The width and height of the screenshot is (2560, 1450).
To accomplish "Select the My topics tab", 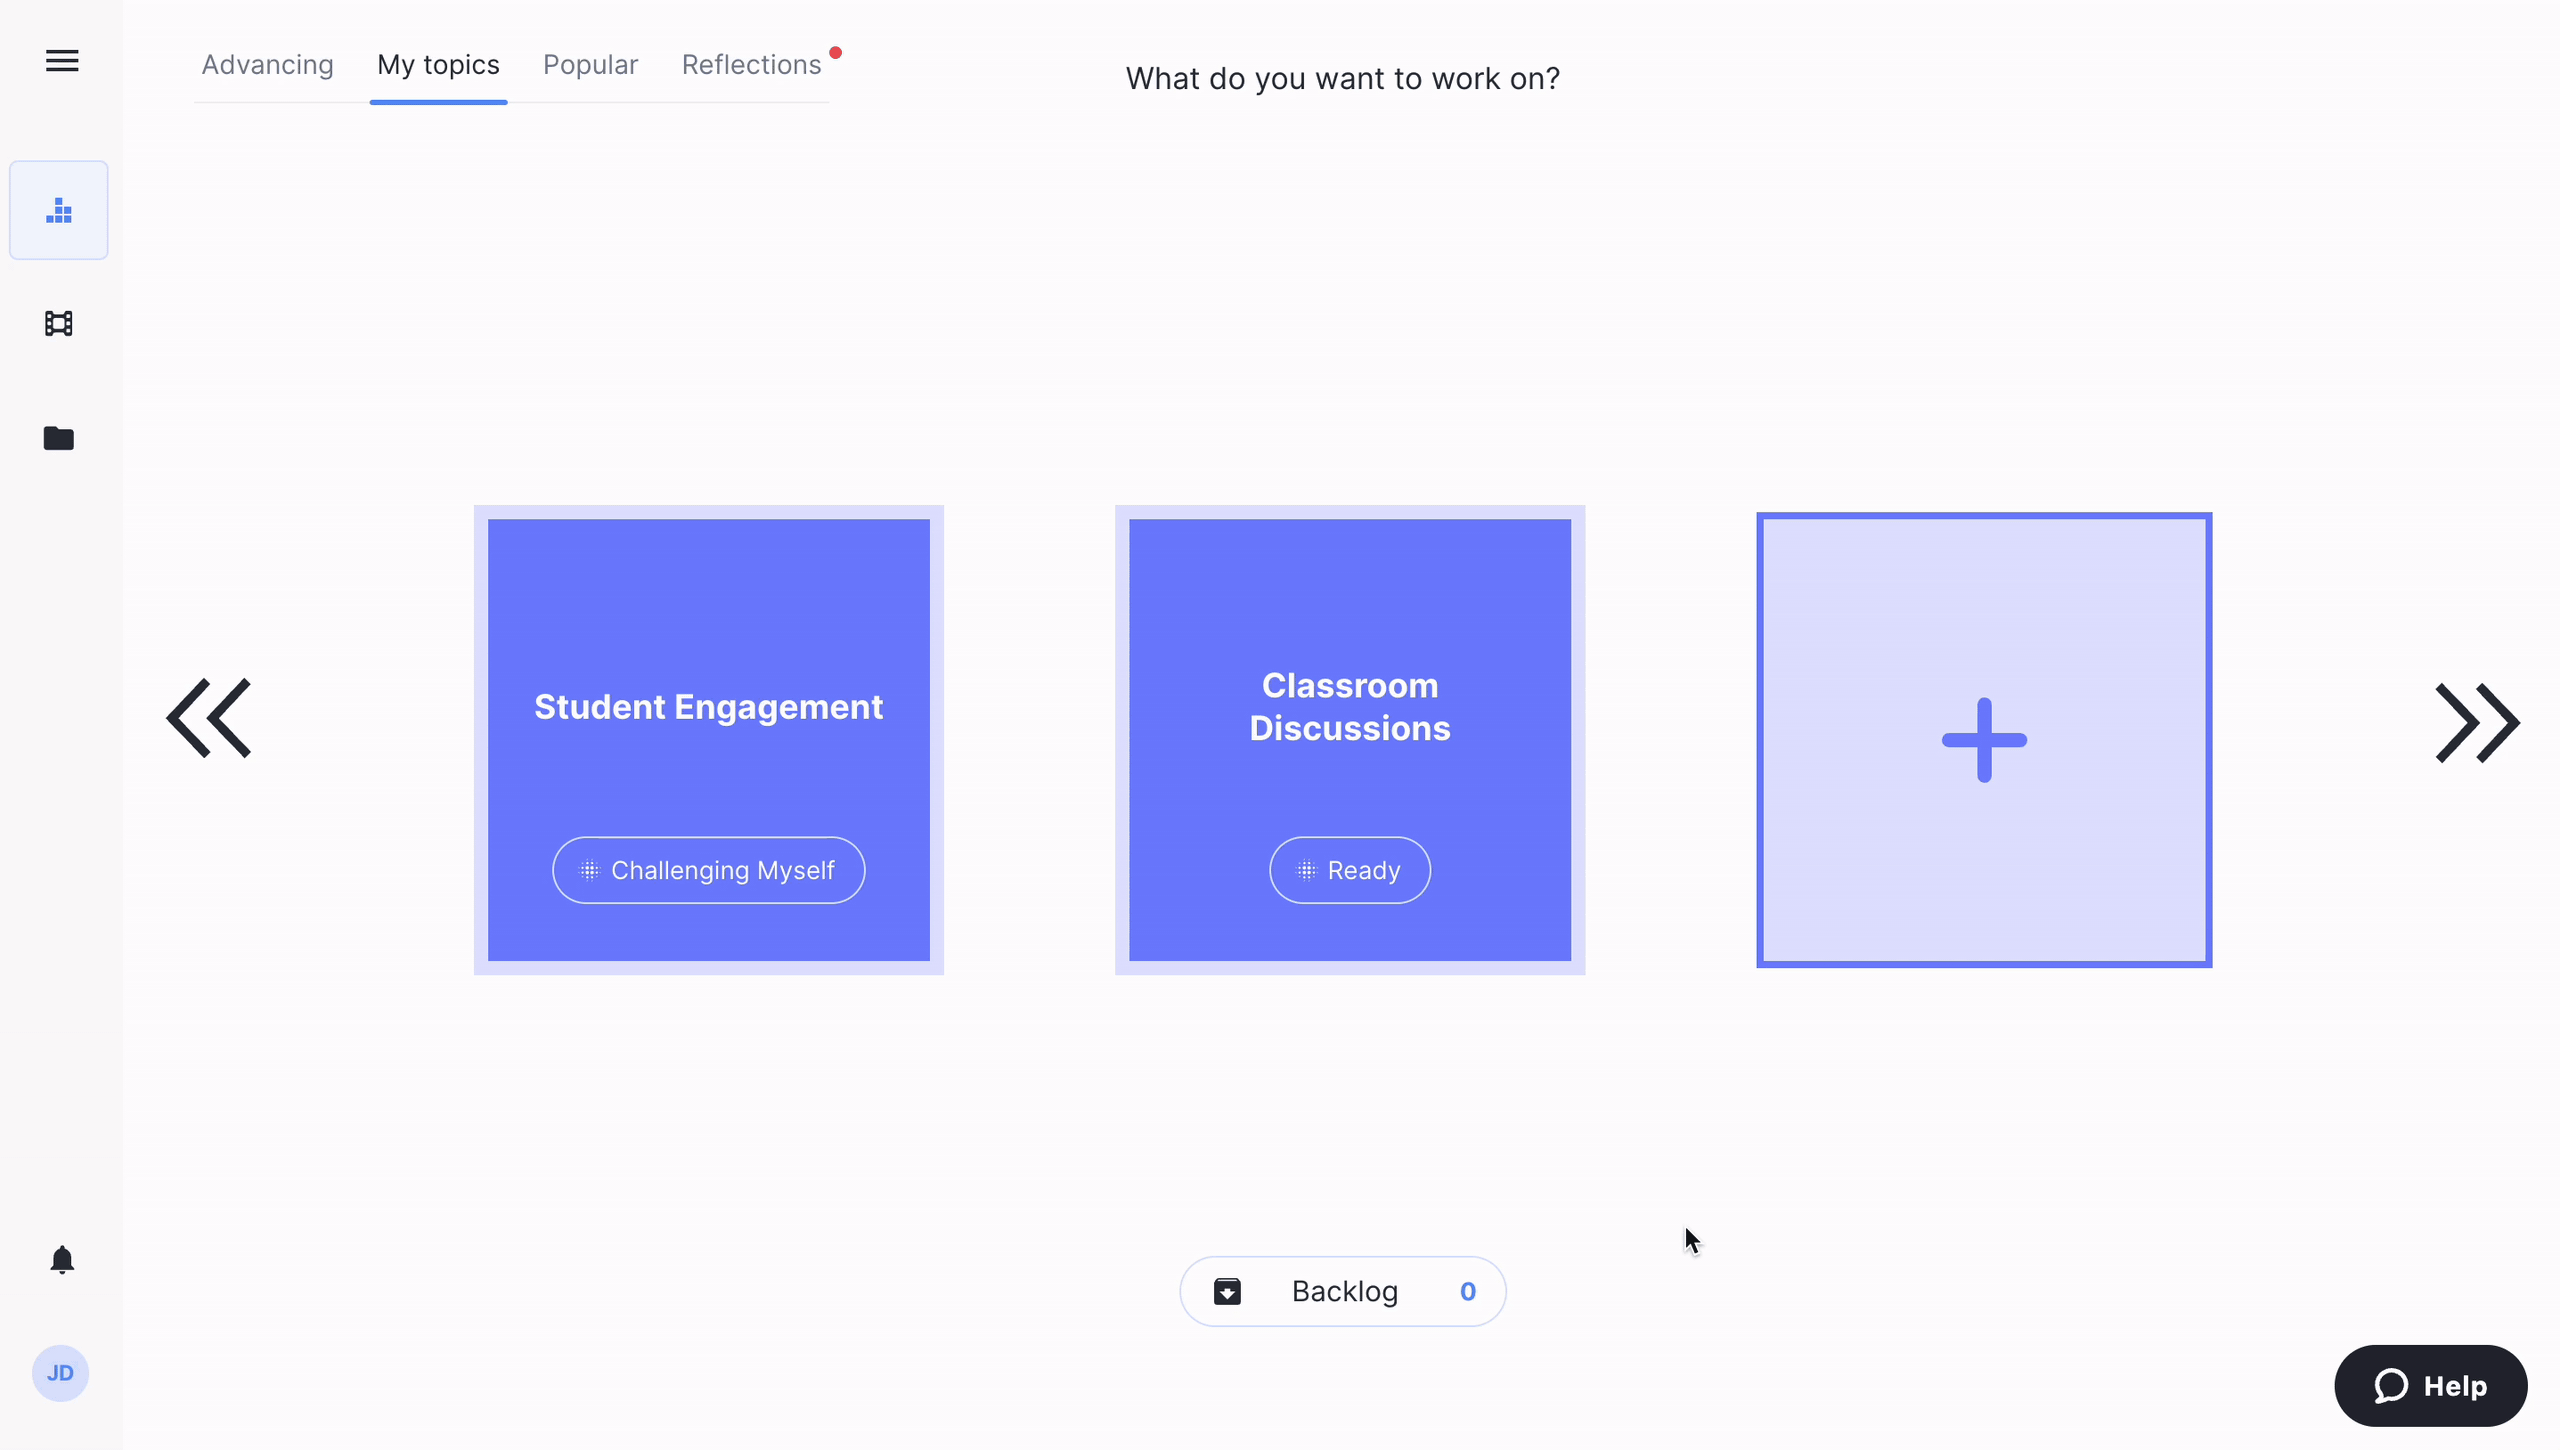I will (x=438, y=65).
